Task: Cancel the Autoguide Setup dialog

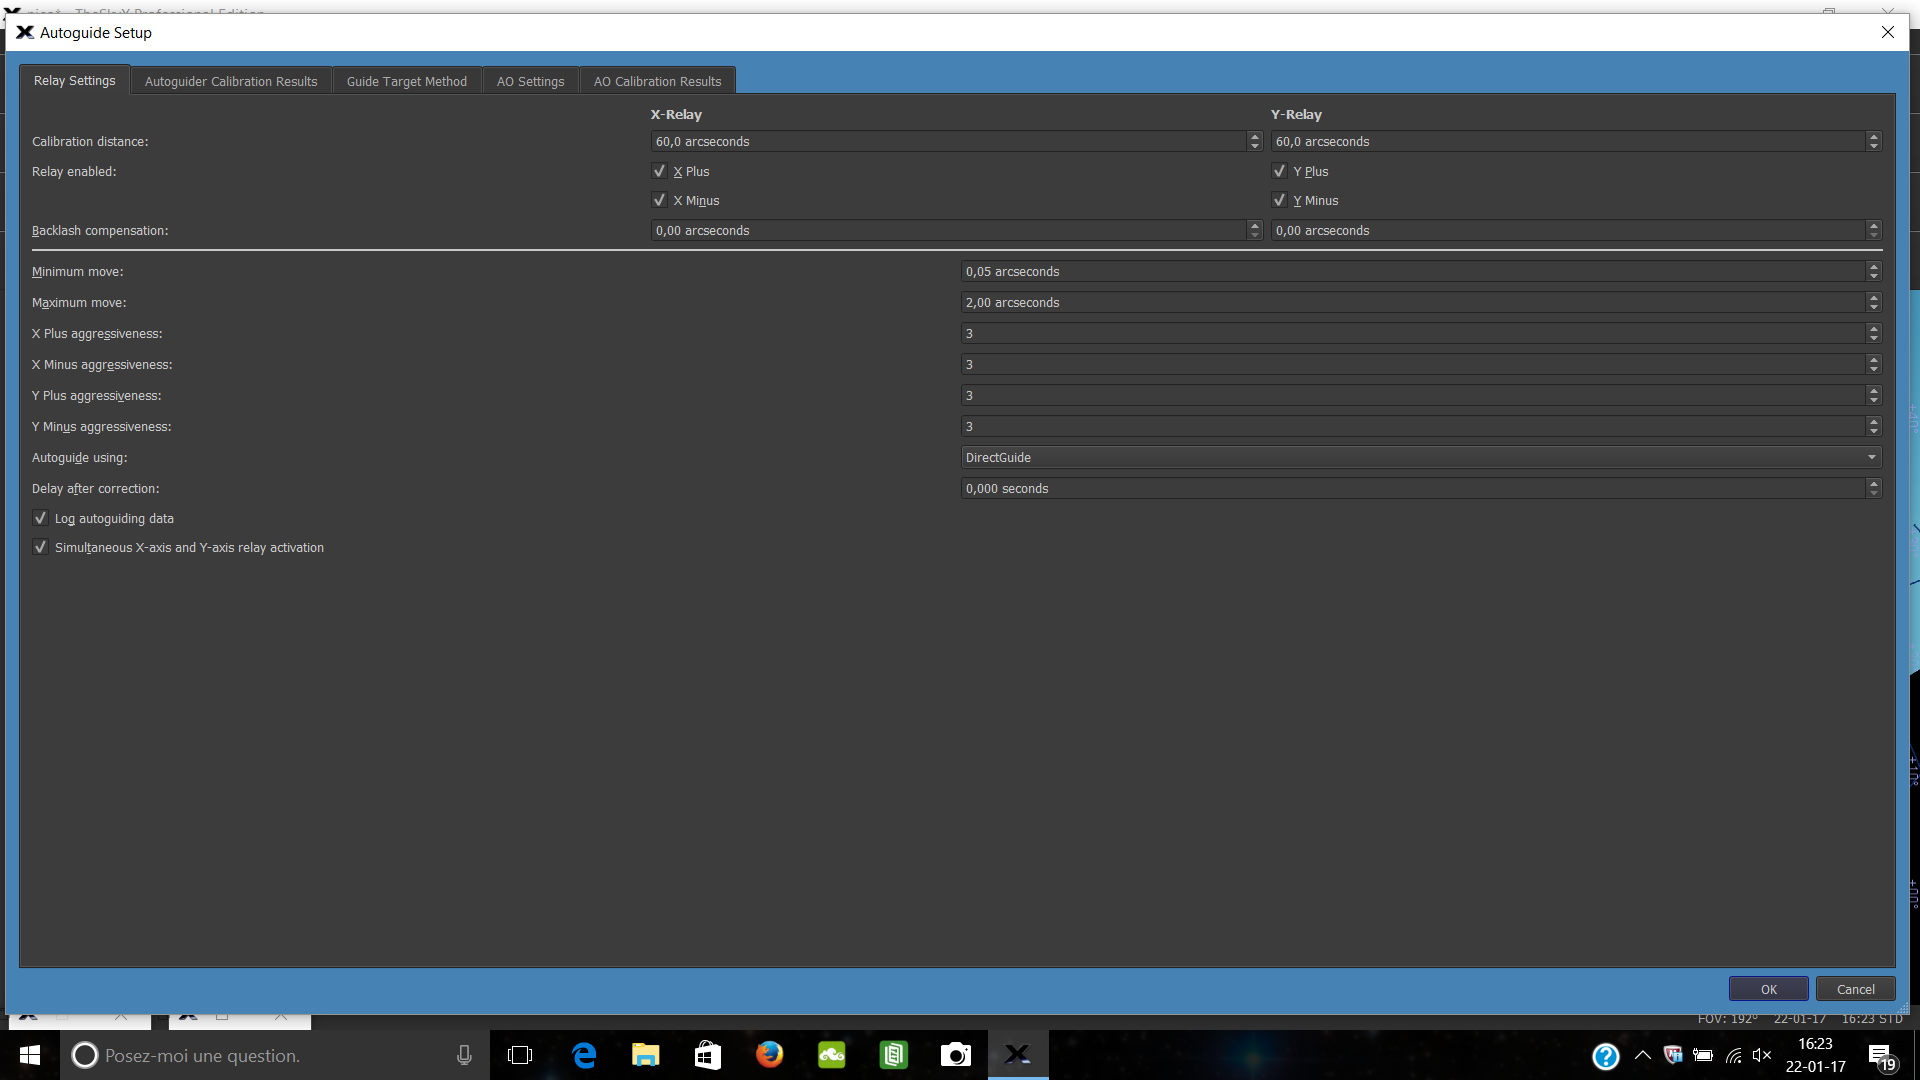Action: coord(1855,989)
